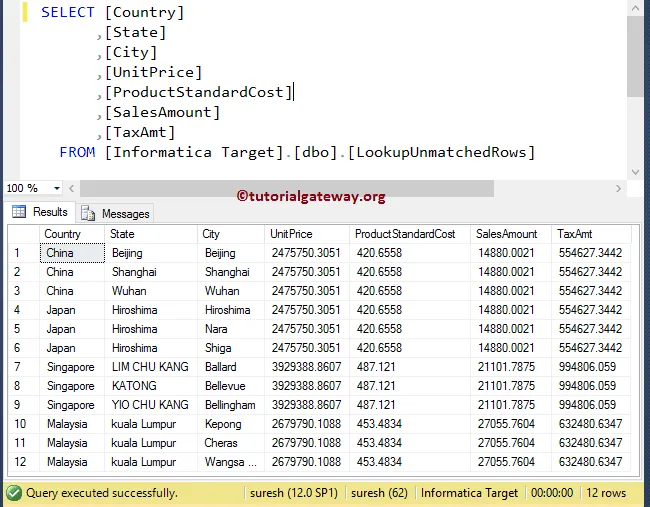The height and width of the screenshot is (507, 650).
Task: Select row number 1 header
Action: [24, 253]
